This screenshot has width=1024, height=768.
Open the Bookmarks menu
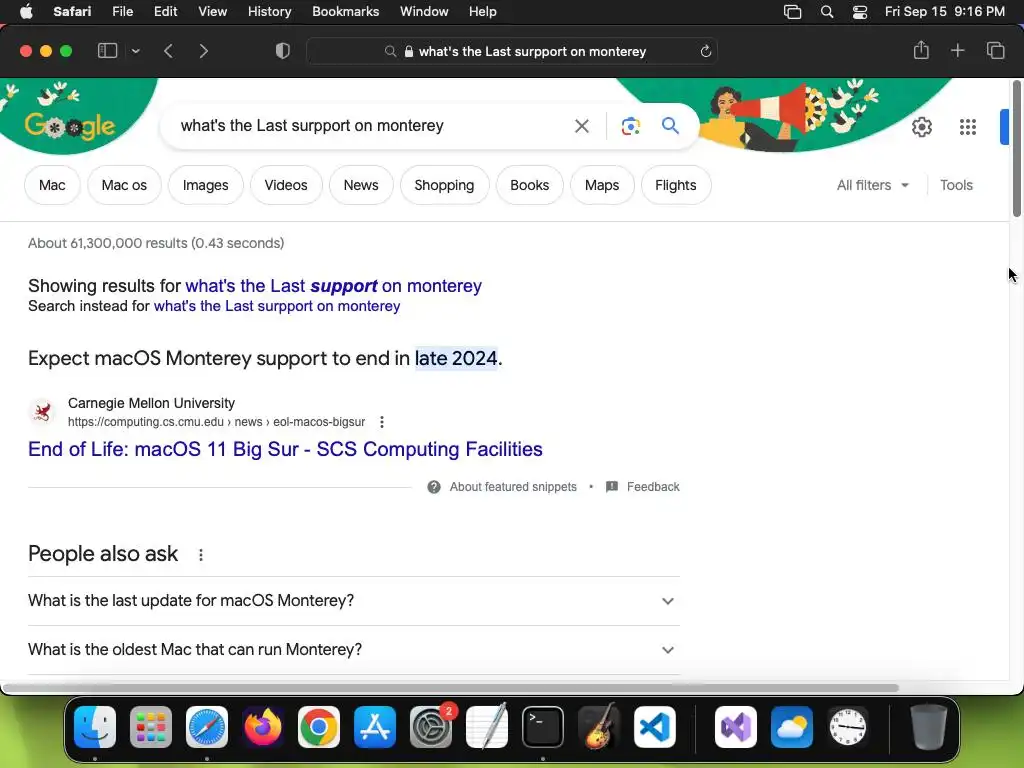[x=345, y=12]
